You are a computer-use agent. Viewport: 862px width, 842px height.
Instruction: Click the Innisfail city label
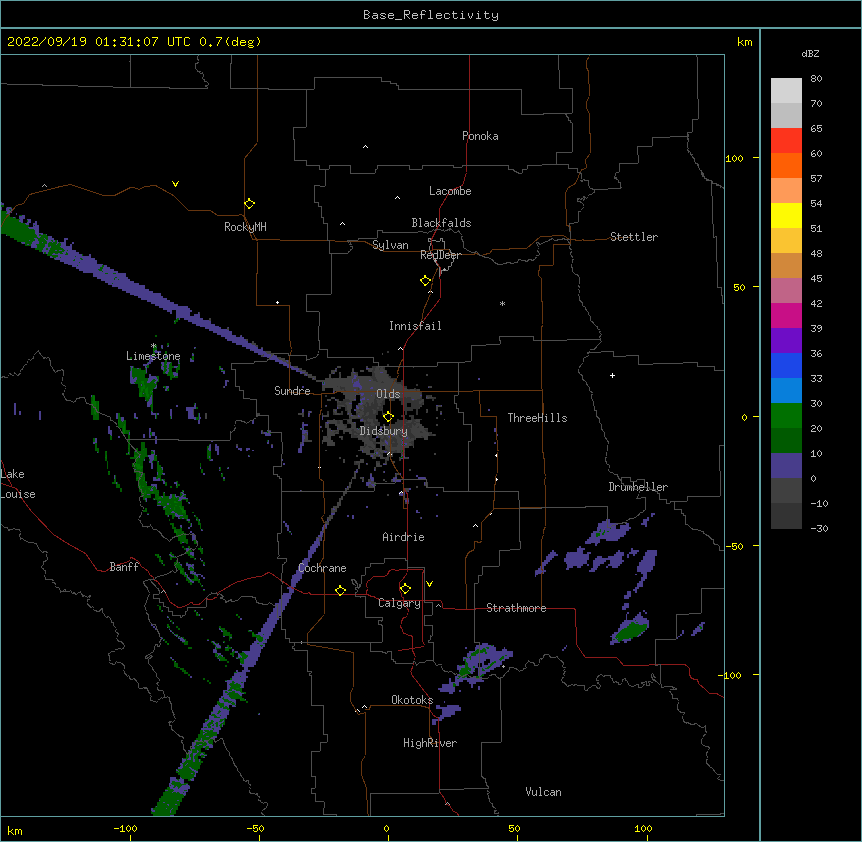click(415, 326)
